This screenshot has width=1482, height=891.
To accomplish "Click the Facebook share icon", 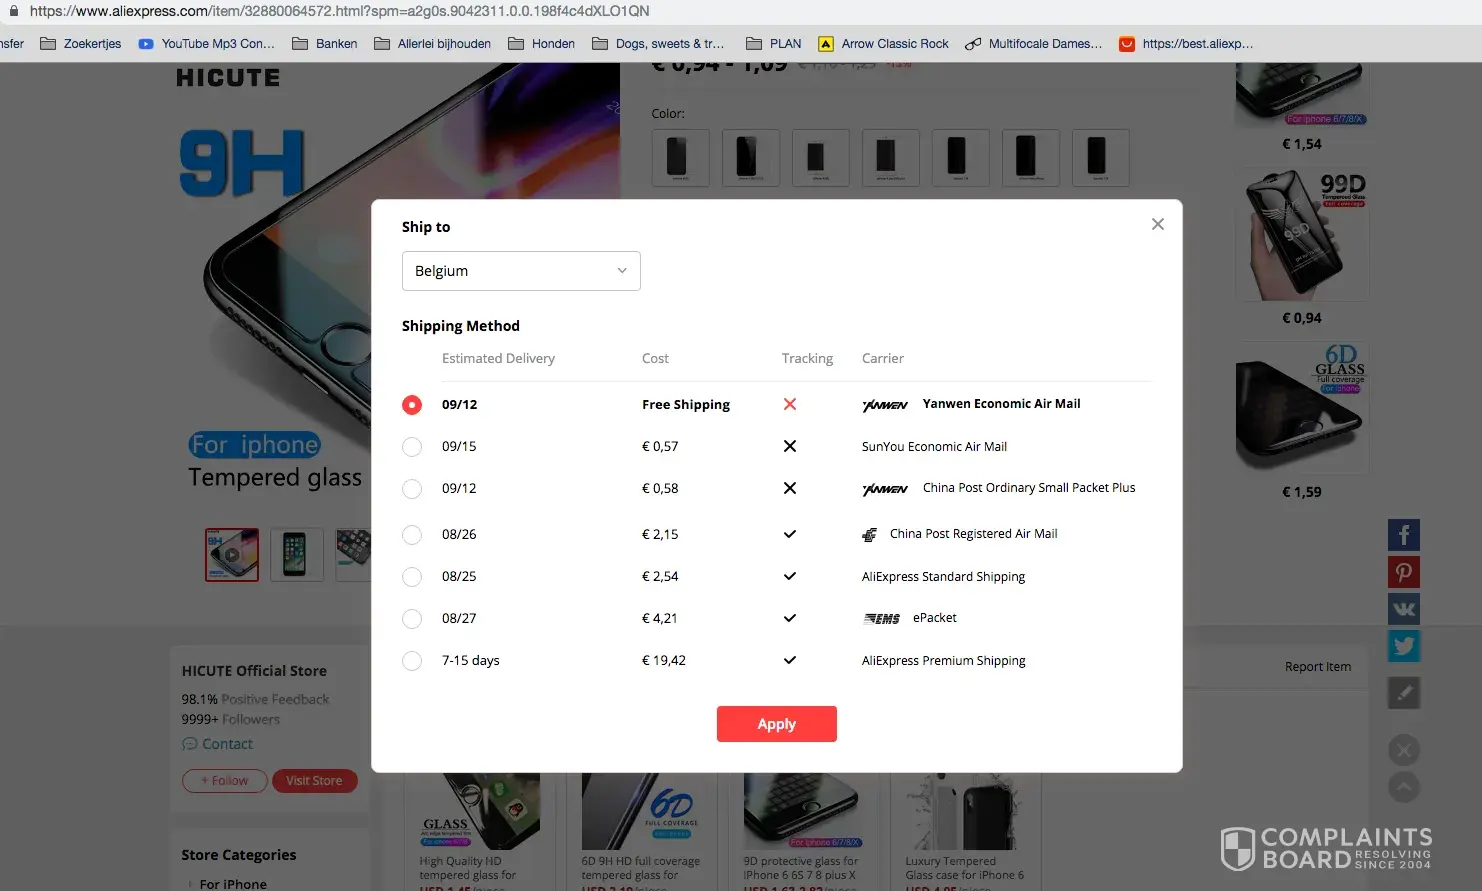I will click(x=1404, y=535).
